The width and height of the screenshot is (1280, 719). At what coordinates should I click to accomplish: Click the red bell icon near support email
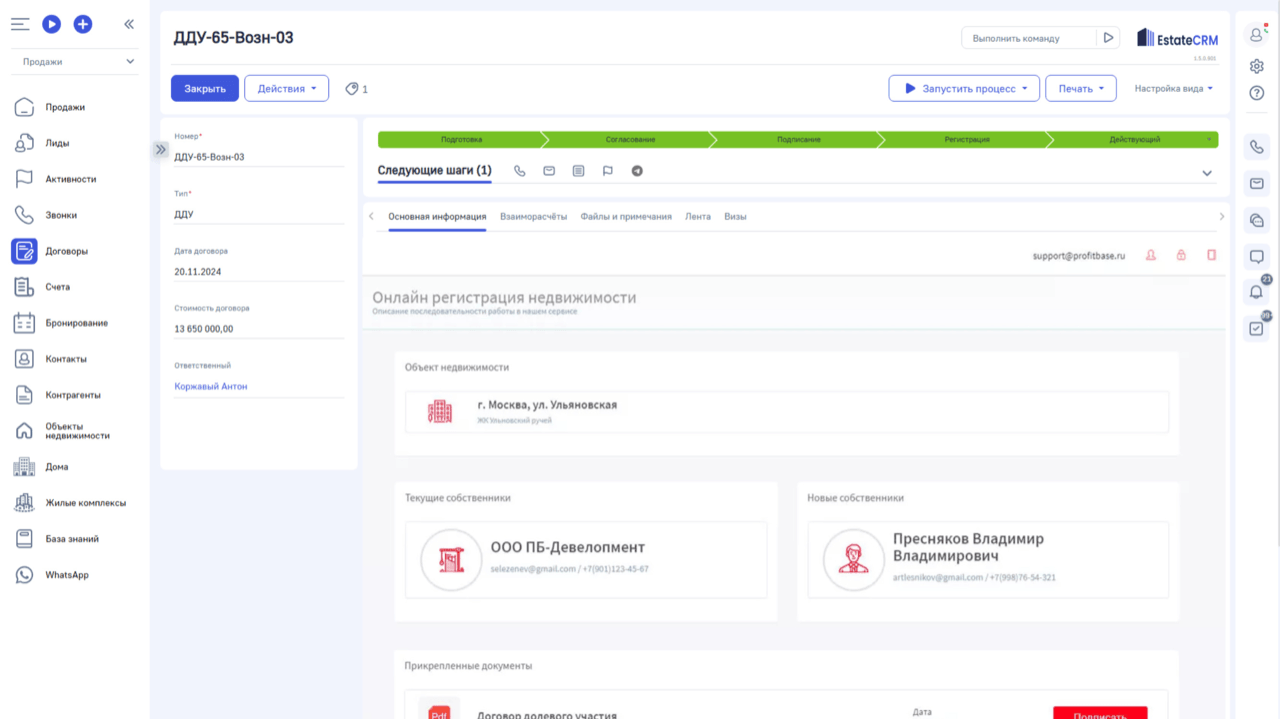coord(1151,256)
